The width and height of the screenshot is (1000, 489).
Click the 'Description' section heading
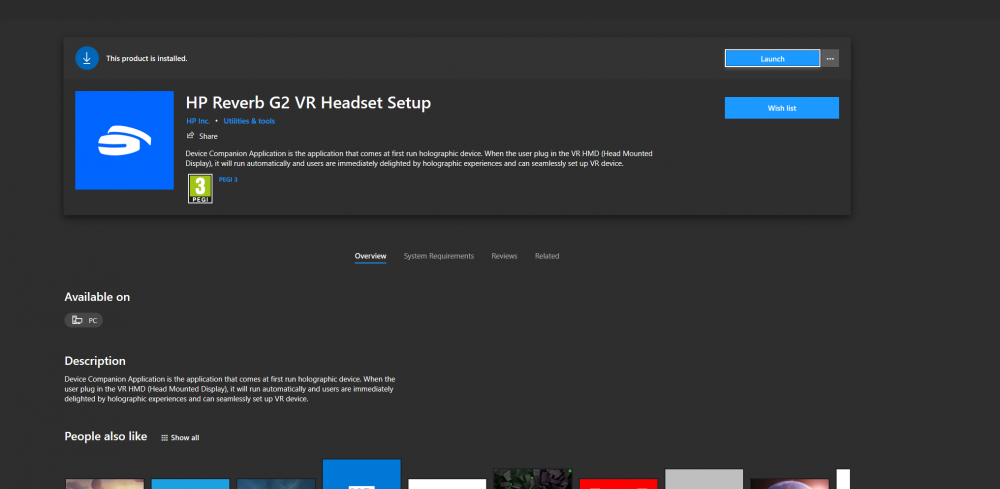[95, 361]
